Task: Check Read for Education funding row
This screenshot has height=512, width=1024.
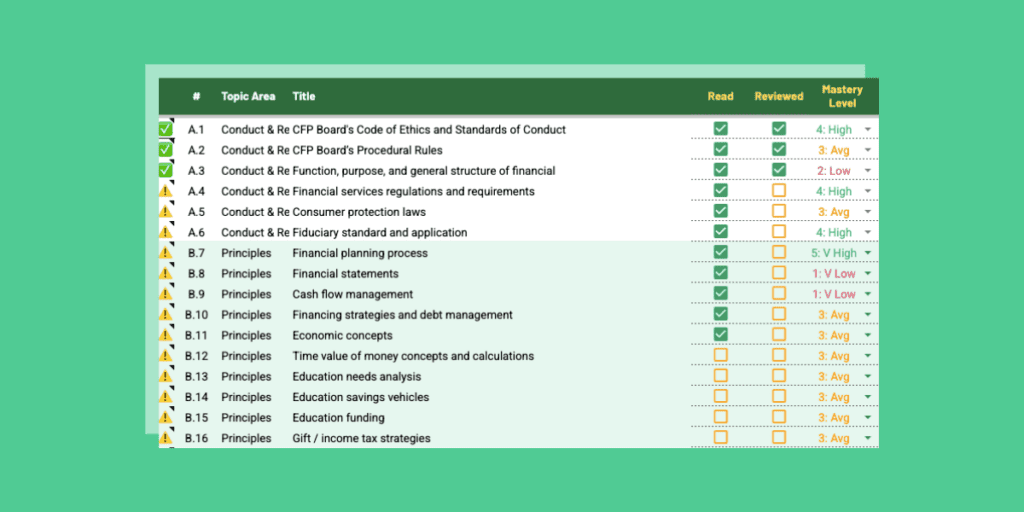Action: (720, 417)
